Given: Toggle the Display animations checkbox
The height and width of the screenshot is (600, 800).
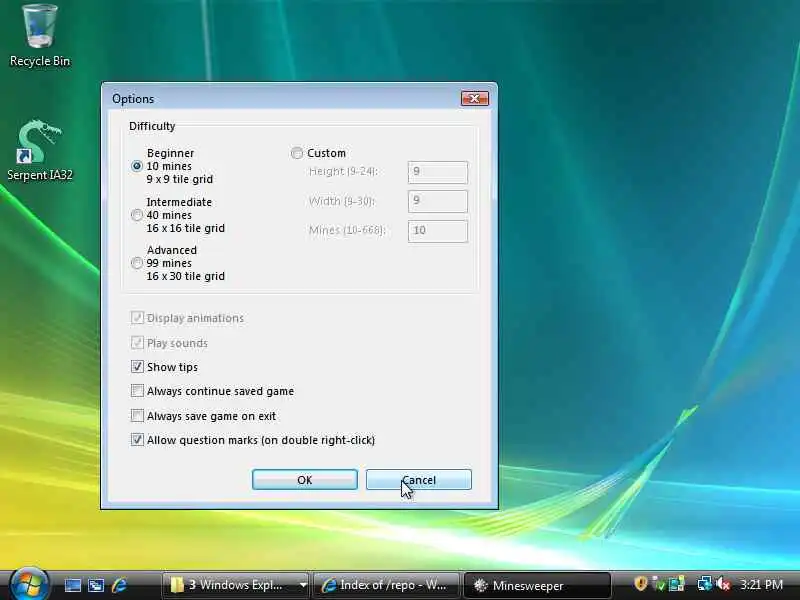Looking at the screenshot, I should [137, 318].
